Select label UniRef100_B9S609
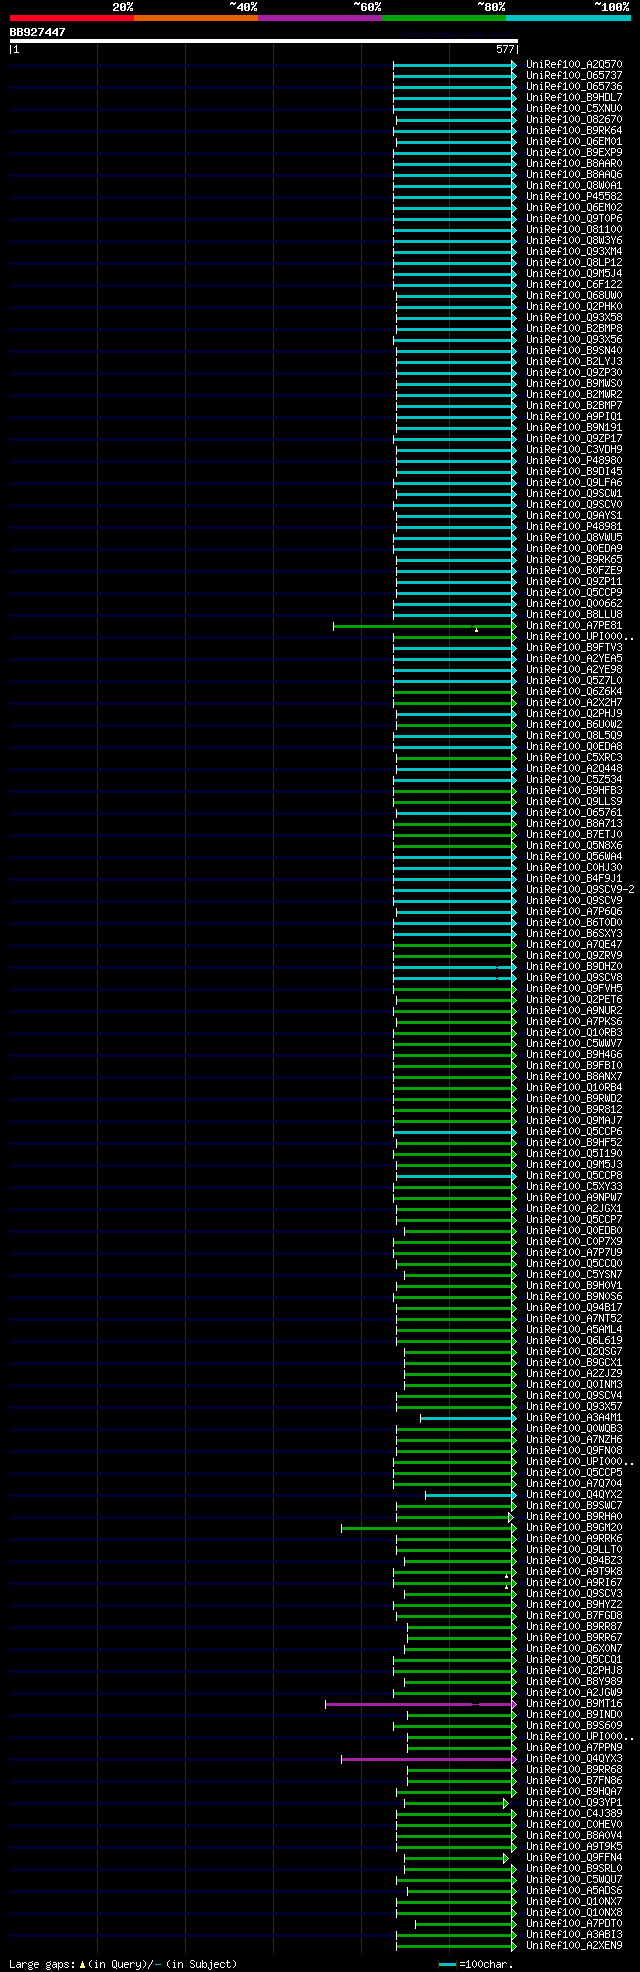Screen dimensions: 640x1972 click(x=574, y=1726)
